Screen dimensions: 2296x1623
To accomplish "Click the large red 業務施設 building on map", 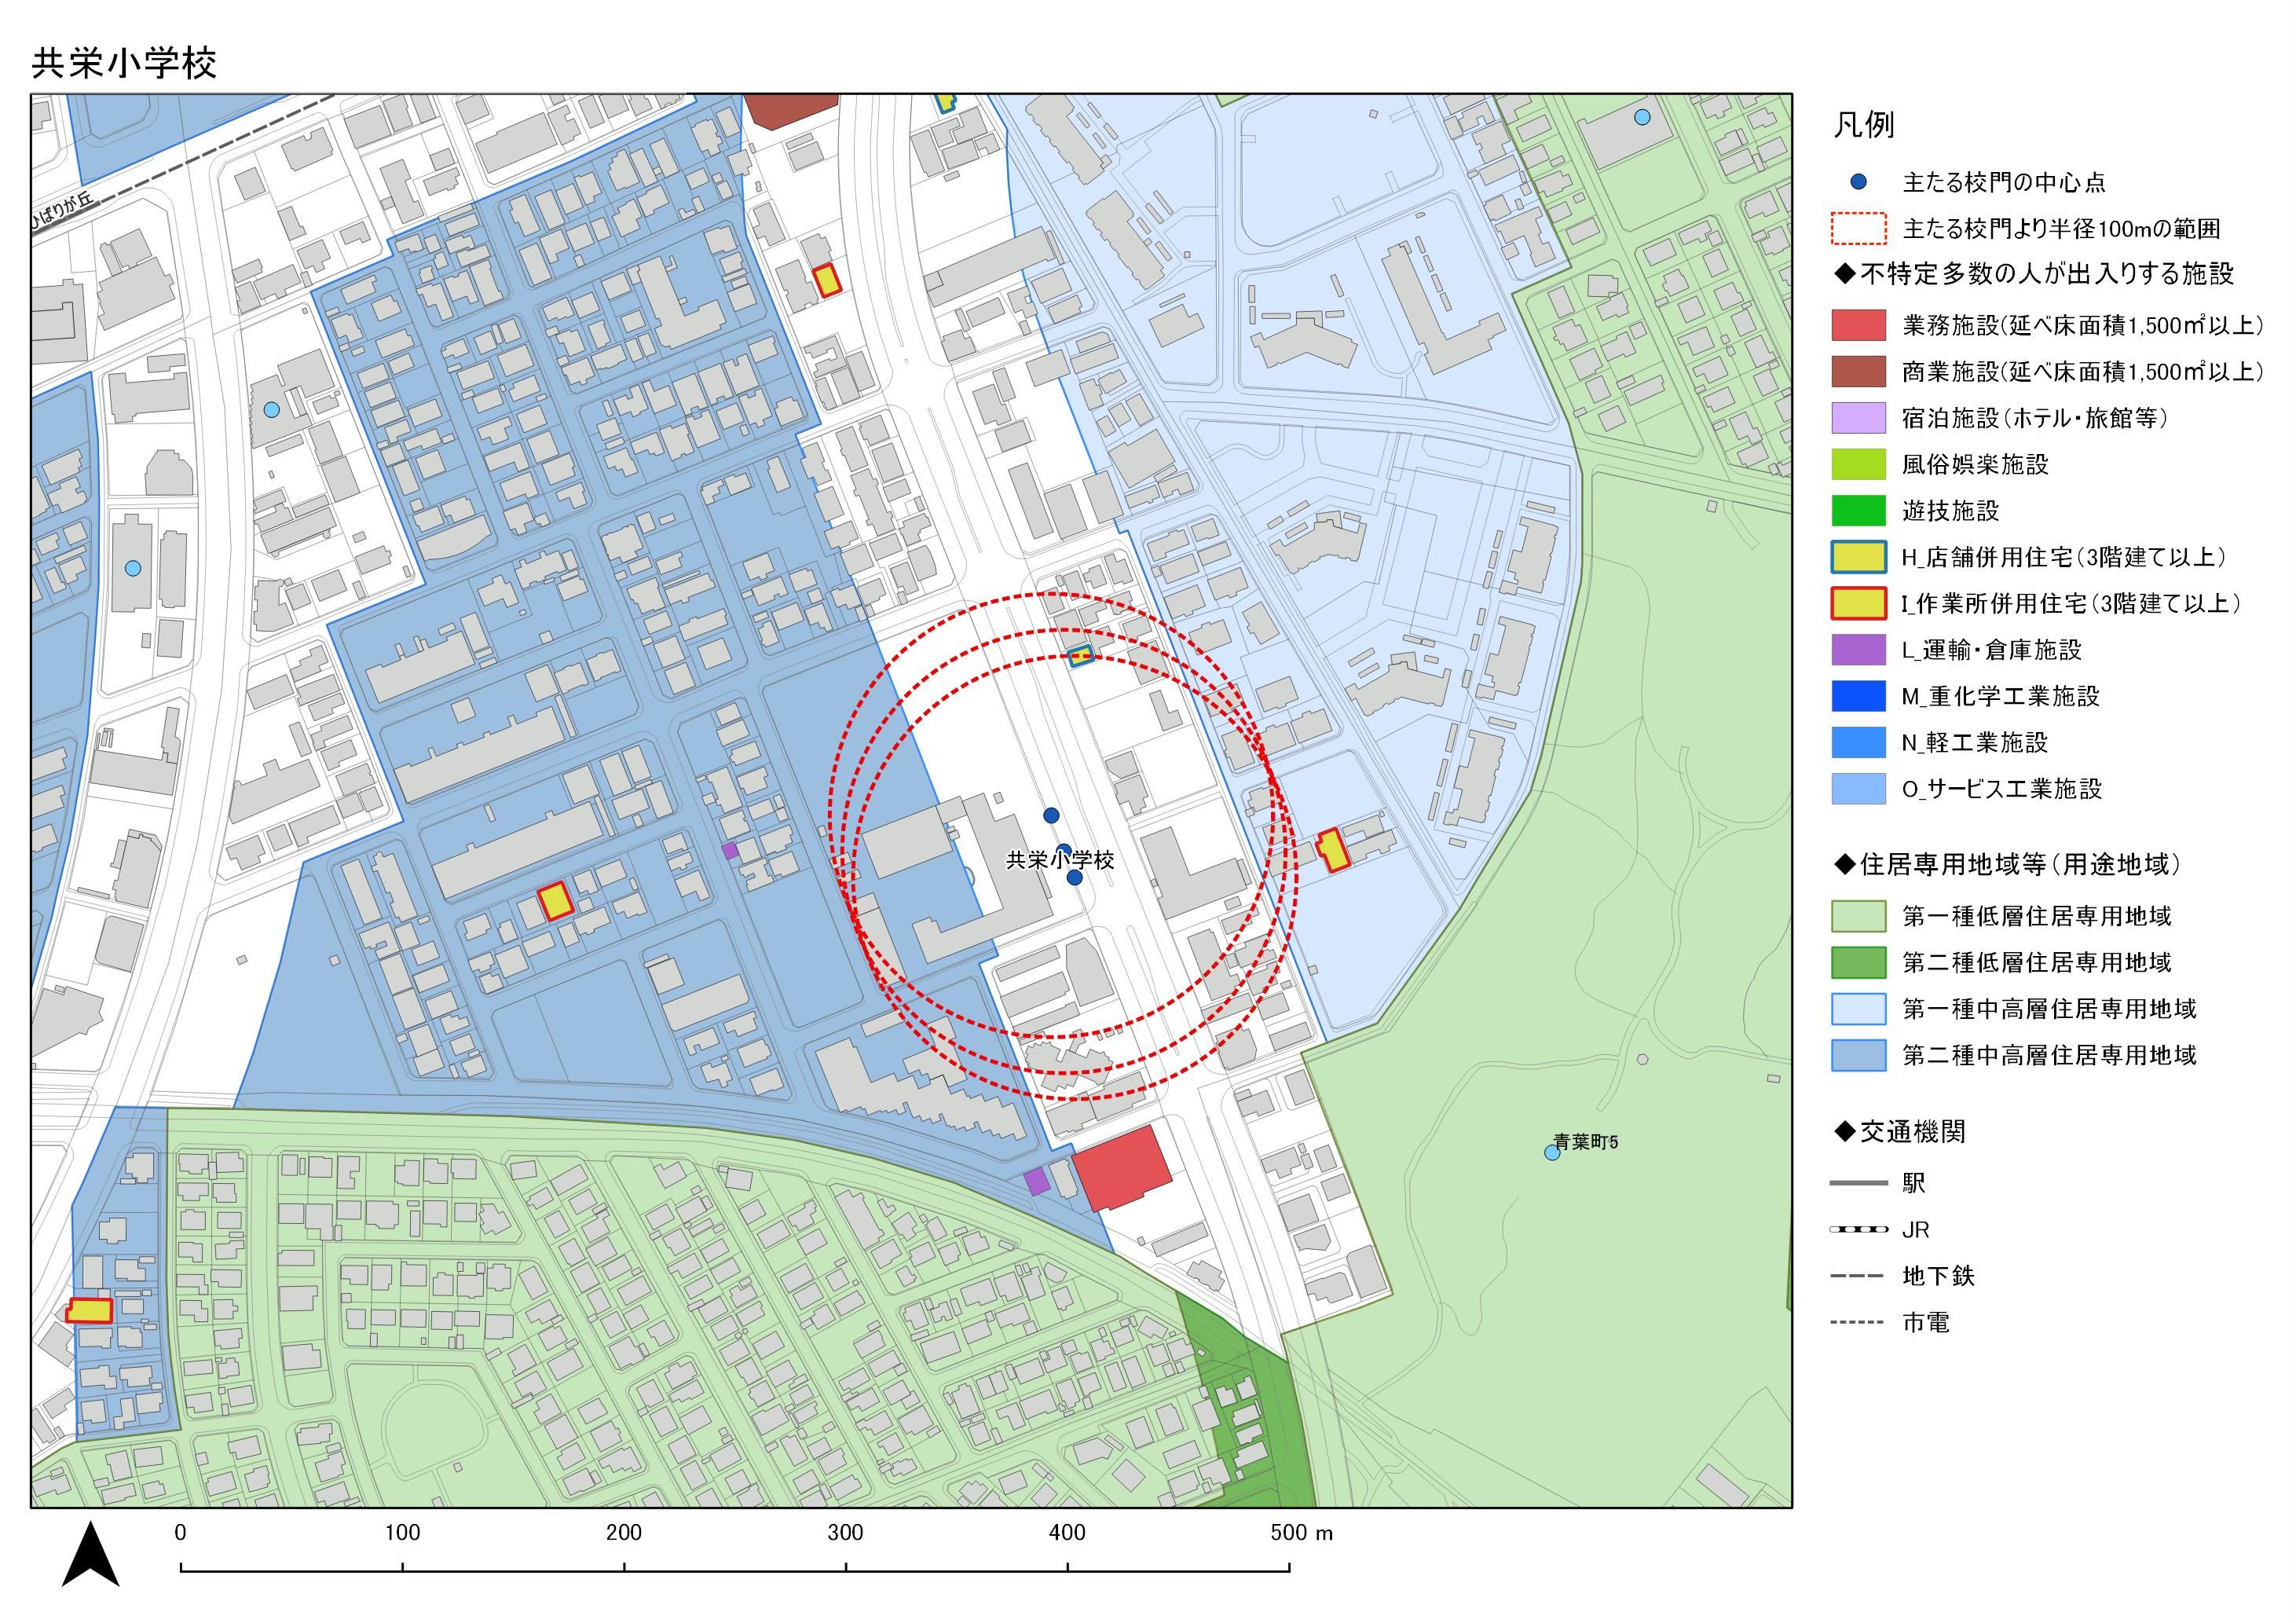I will (1122, 1168).
